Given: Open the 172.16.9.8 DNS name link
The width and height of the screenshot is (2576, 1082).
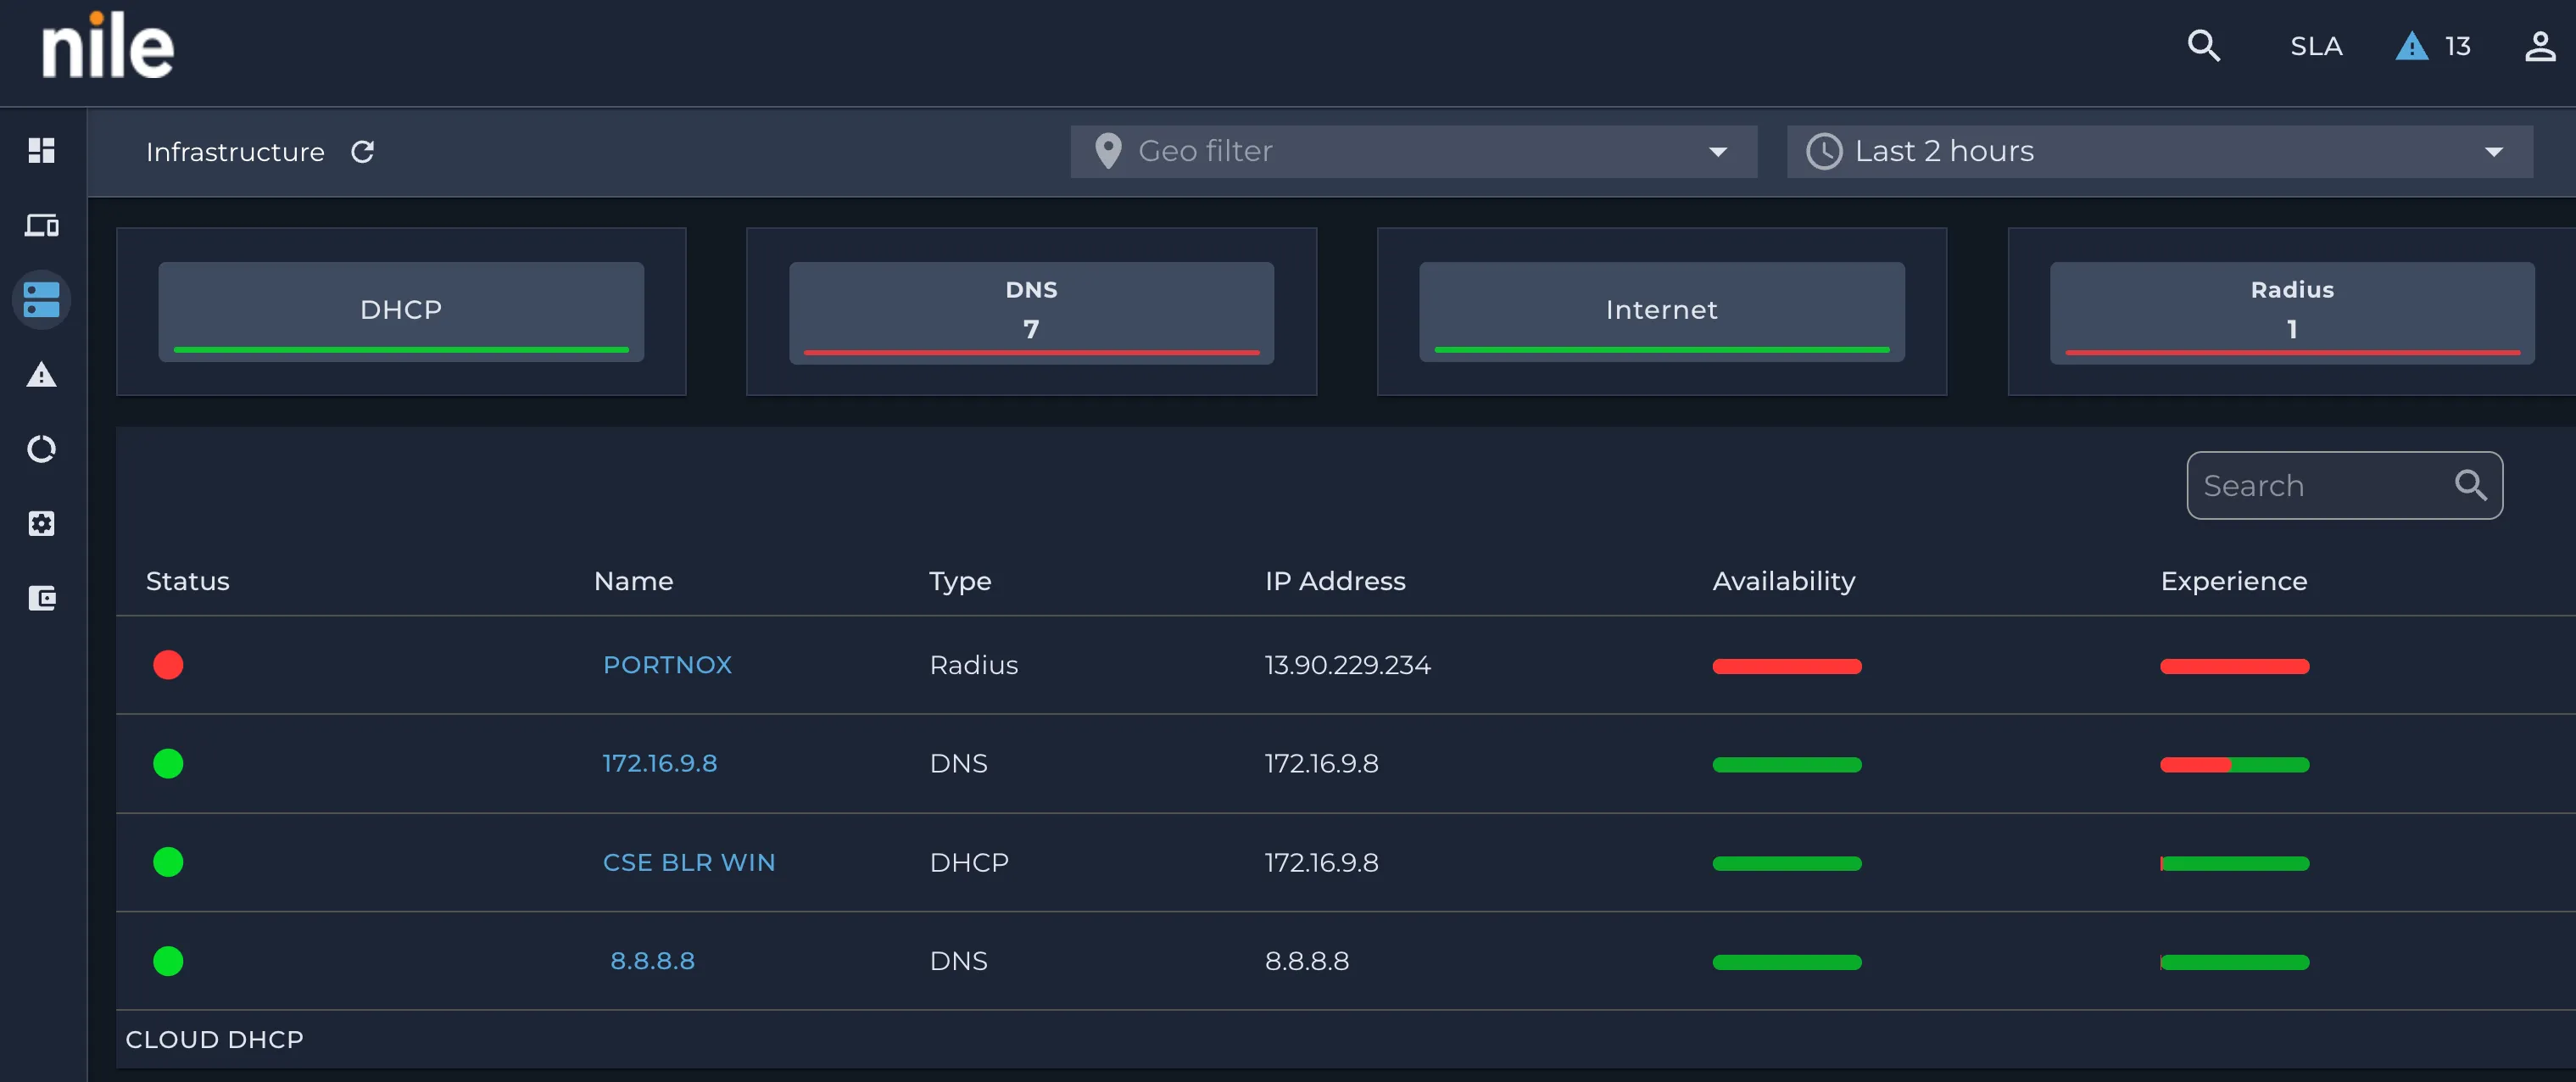Looking at the screenshot, I should (660, 763).
